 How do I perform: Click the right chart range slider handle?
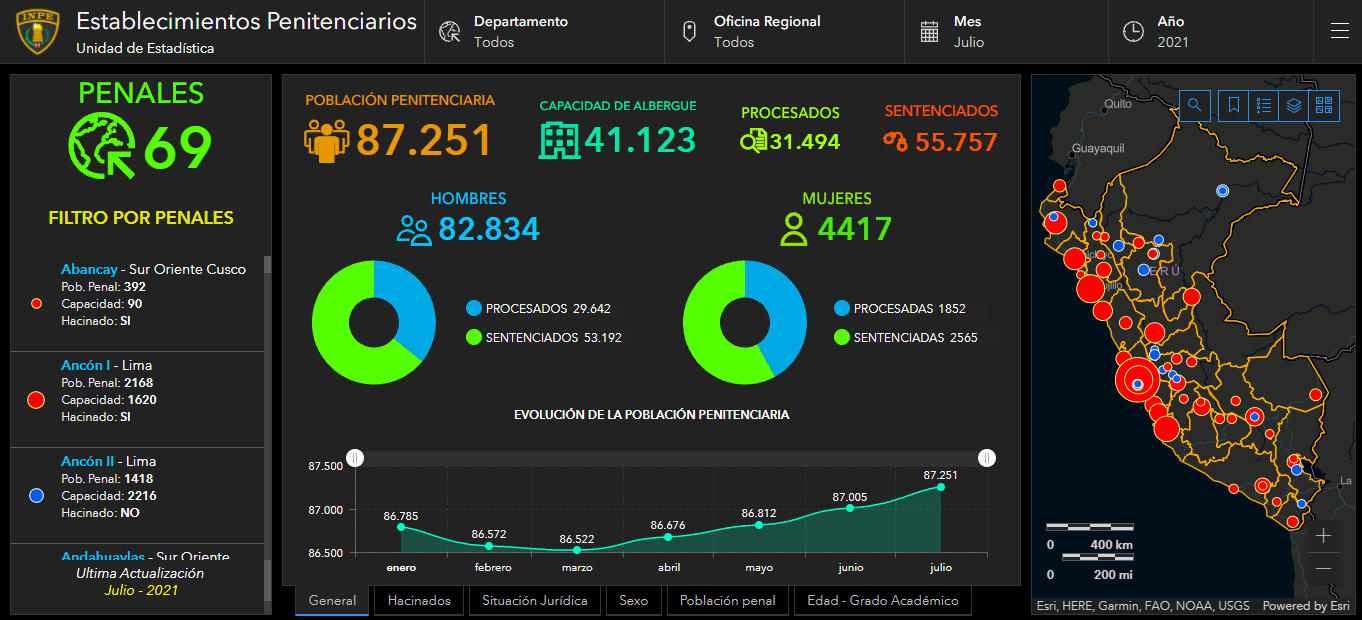coord(988,458)
